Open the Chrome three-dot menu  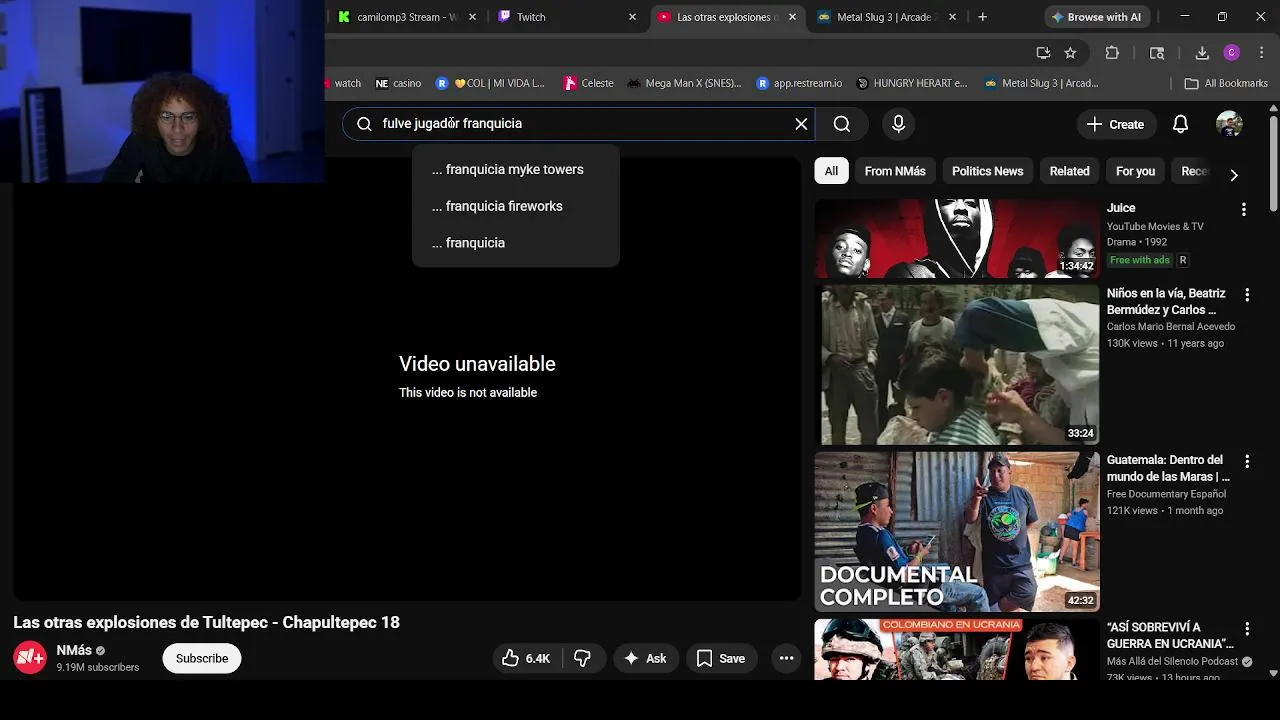pos(1261,53)
